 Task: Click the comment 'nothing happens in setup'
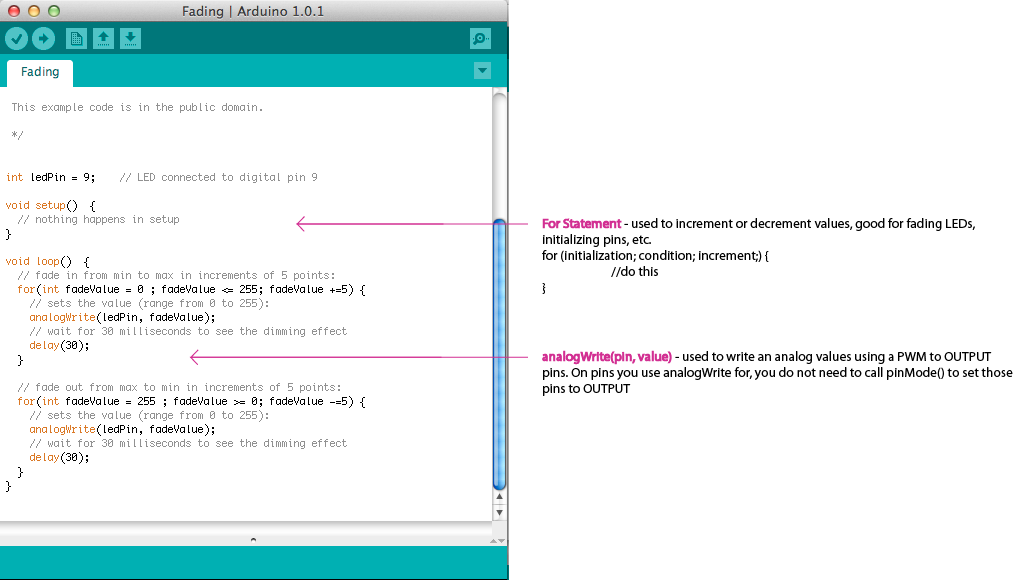(x=98, y=220)
